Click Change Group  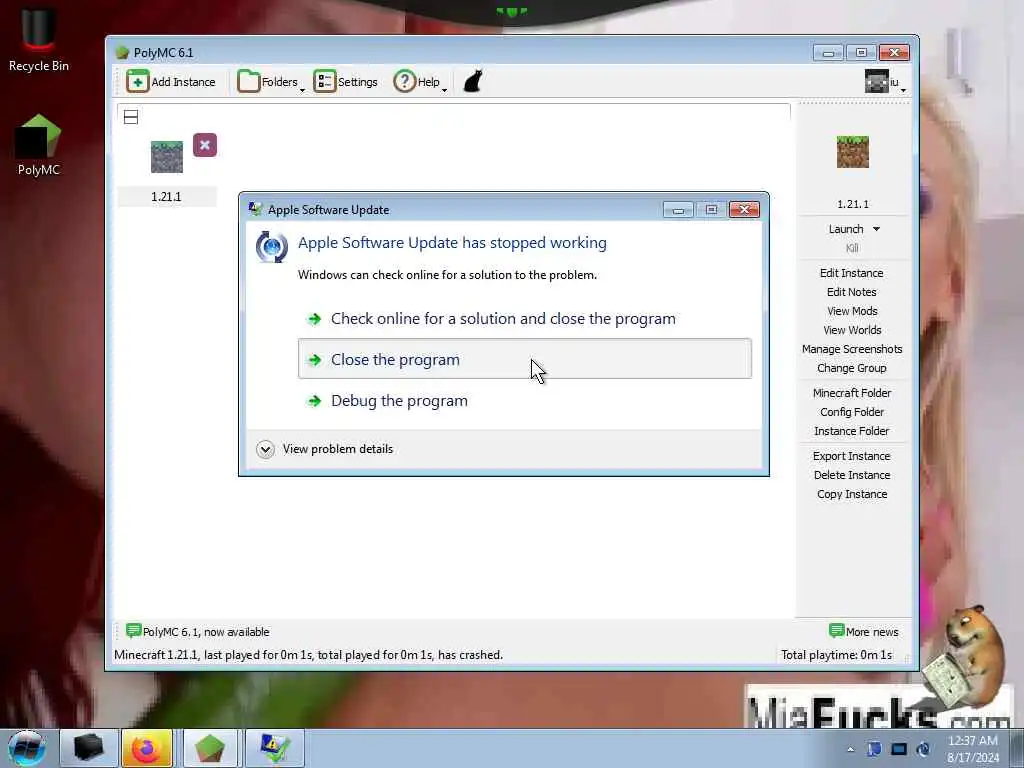852,368
